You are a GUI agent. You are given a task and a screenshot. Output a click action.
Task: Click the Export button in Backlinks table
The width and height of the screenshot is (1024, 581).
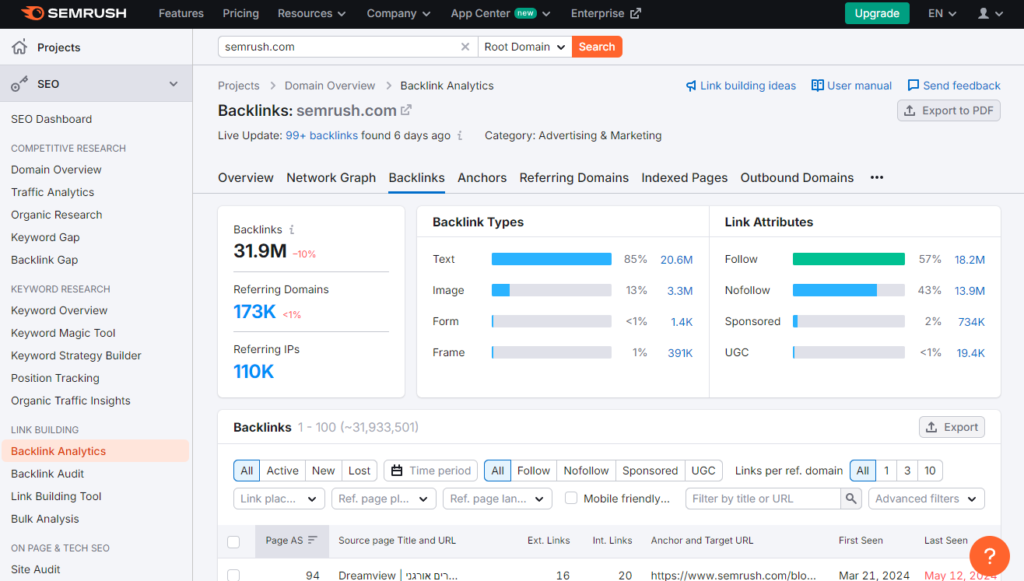952,427
